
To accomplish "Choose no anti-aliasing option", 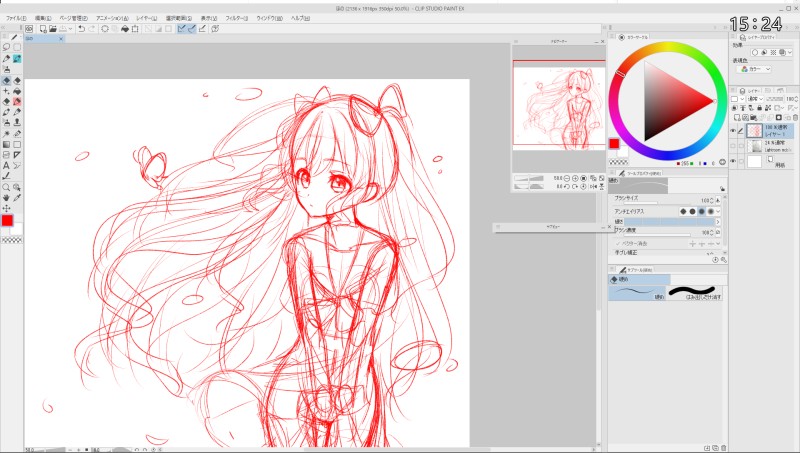I will 683,211.
